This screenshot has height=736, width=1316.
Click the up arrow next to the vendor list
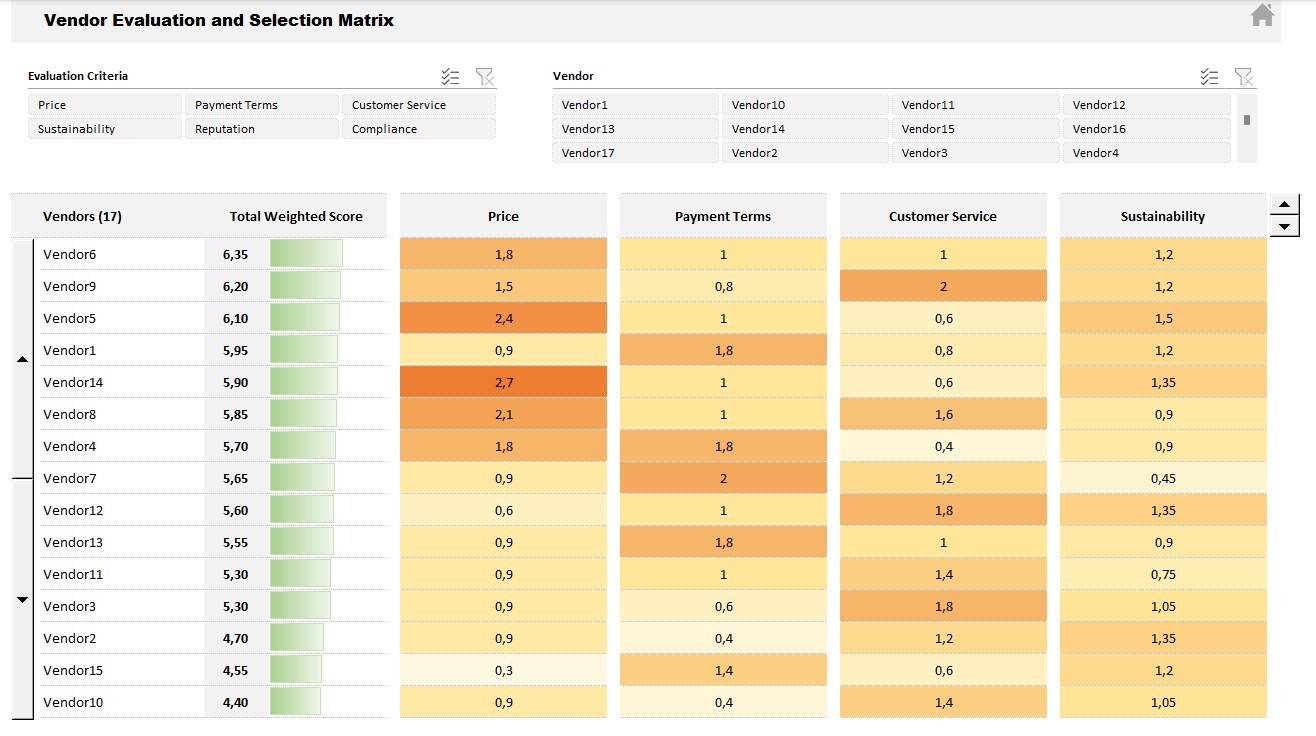(x=22, y=358)
